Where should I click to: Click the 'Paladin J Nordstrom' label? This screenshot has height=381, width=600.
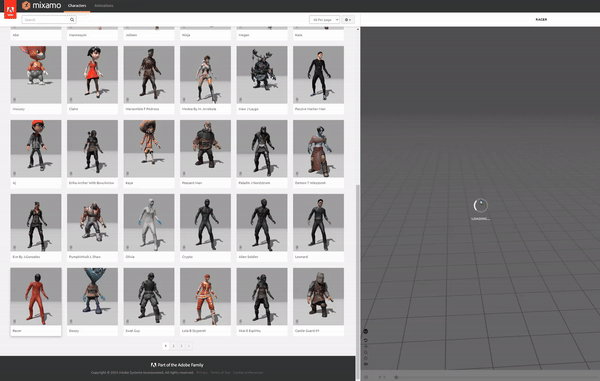tap(254, 183)
